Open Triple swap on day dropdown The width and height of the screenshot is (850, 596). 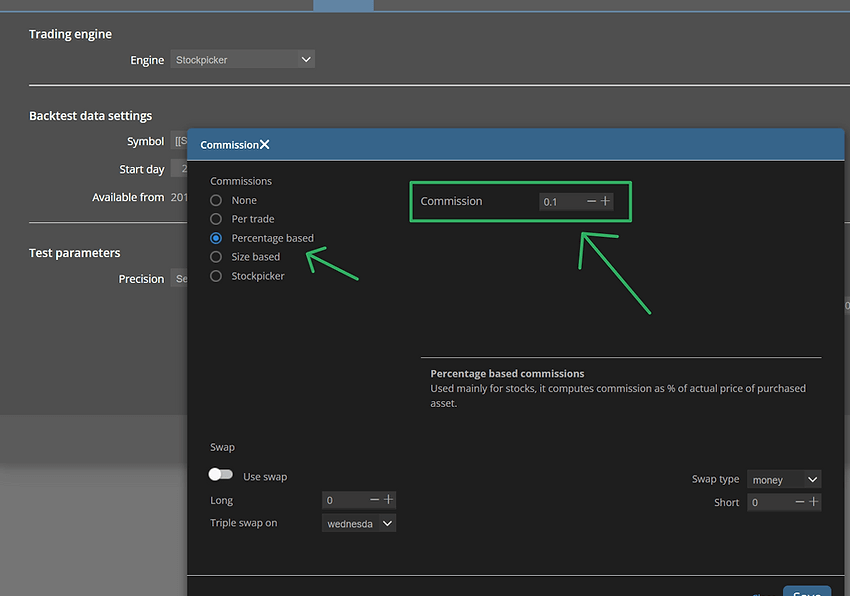tap(360, 523)
